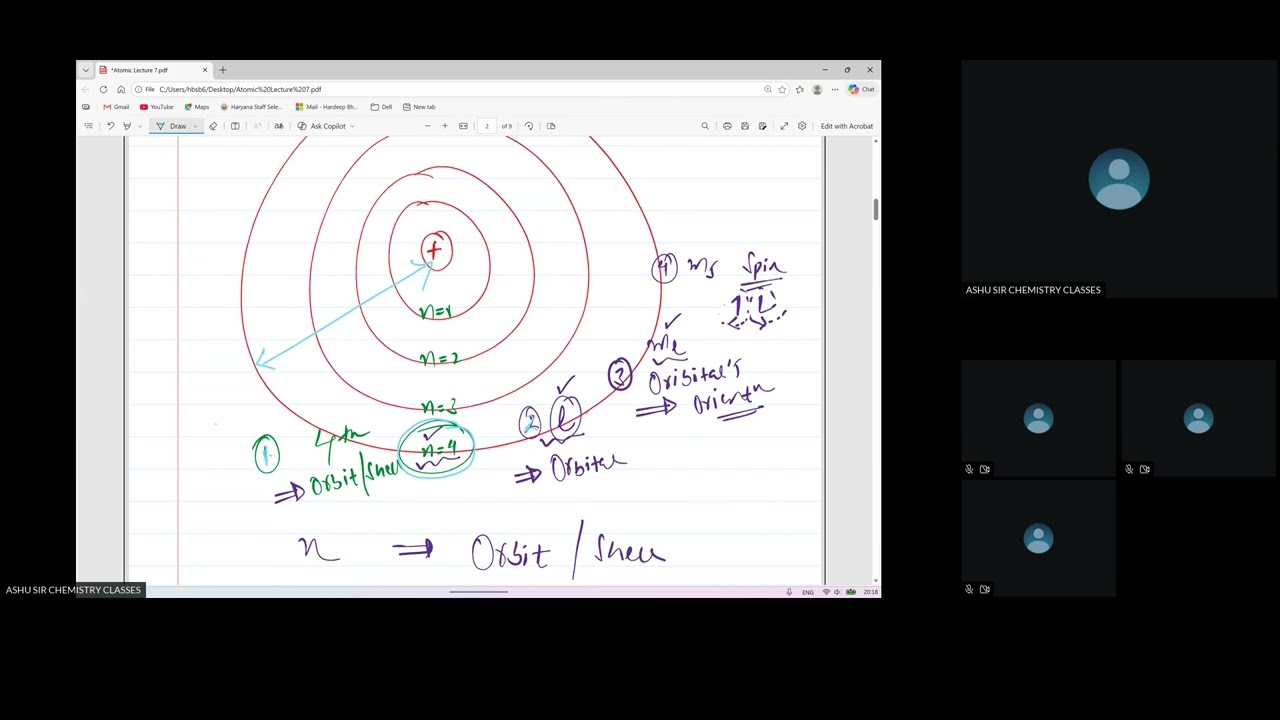Open the Gmail bookmark
1280x720 pixels.
116,107
